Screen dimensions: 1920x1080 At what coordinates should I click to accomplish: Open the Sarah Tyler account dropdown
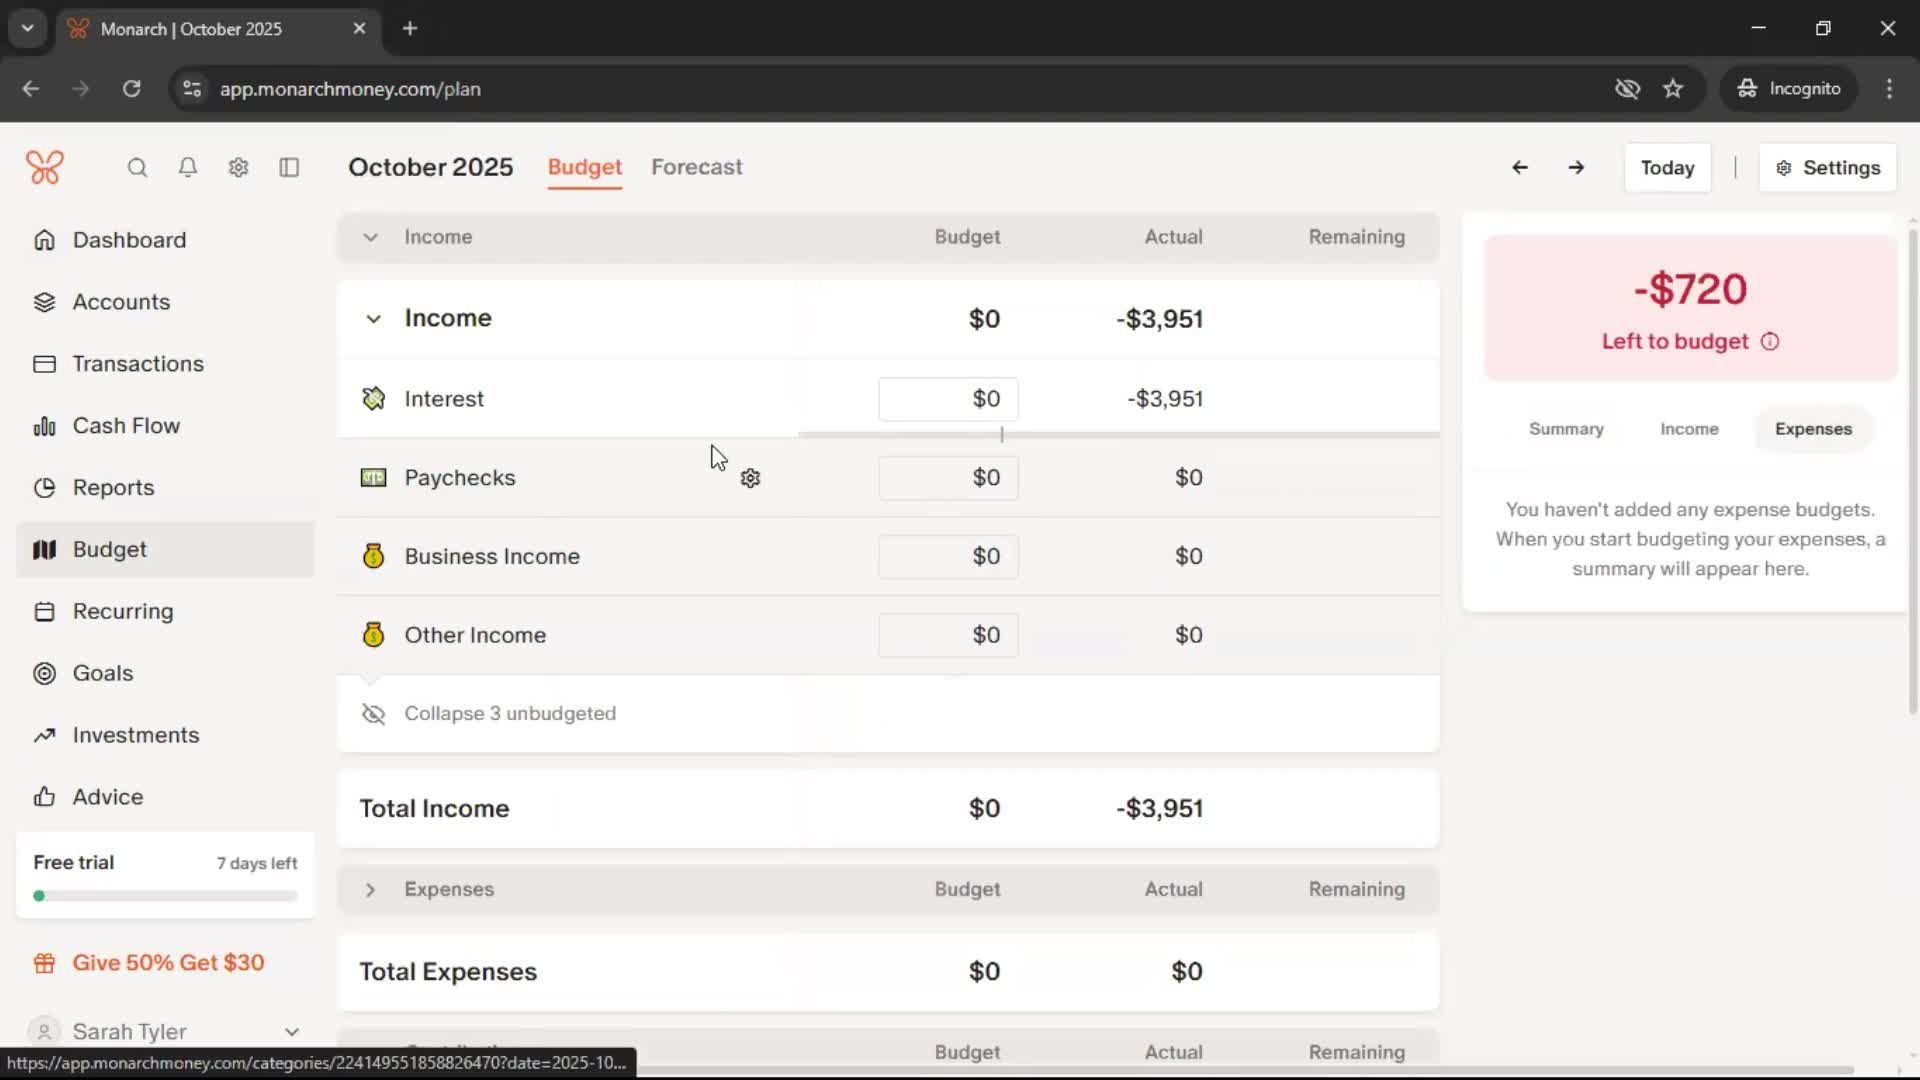(x=291, y=1031)
